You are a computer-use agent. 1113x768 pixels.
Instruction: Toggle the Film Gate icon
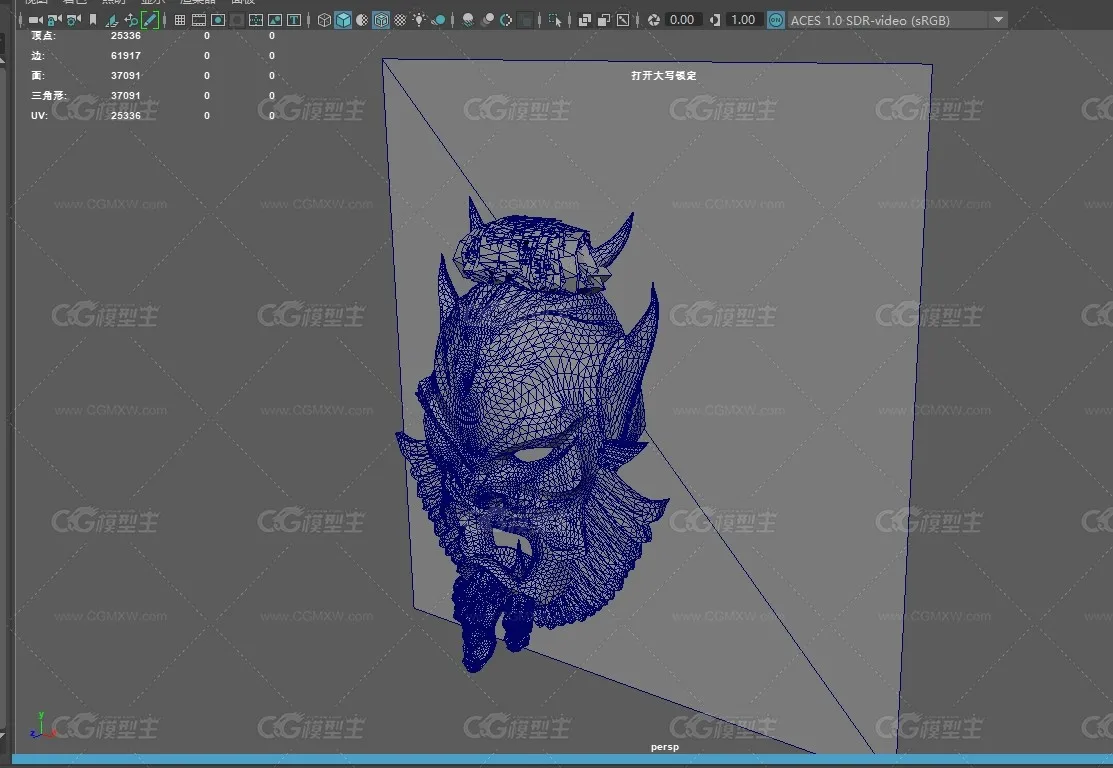click(x=199, y=20)
